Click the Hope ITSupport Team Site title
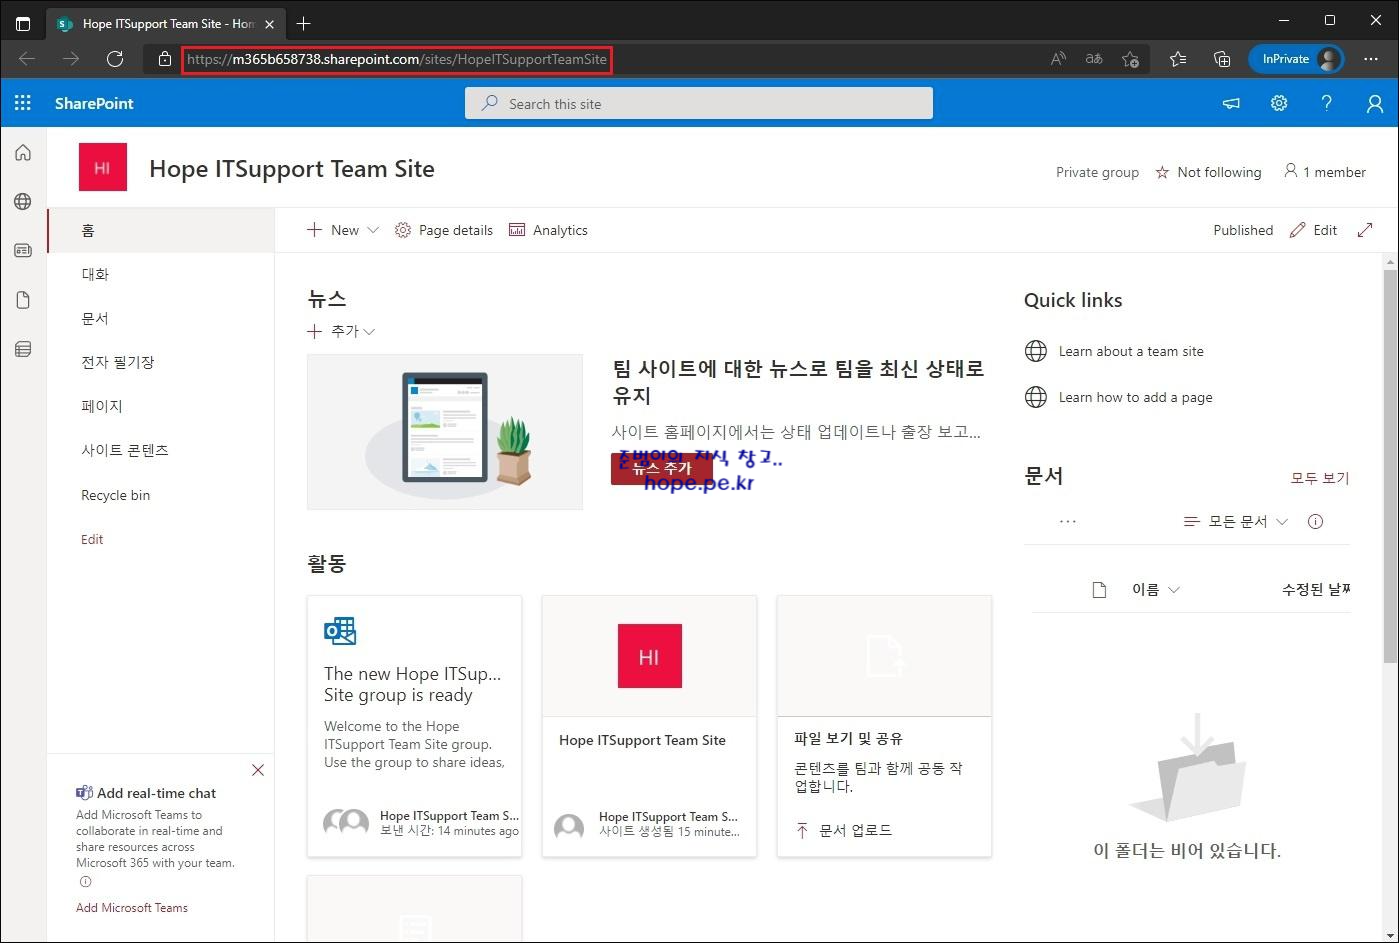Viewport: 1399px width, 943px height. [x=292, y=168]
